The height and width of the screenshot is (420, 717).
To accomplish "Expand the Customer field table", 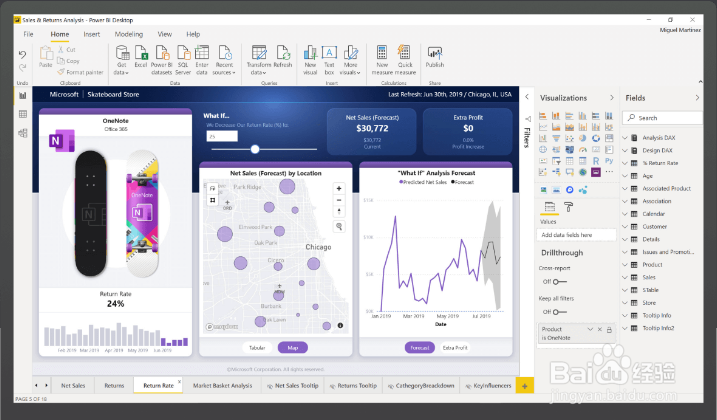I will tap(625, 226).
